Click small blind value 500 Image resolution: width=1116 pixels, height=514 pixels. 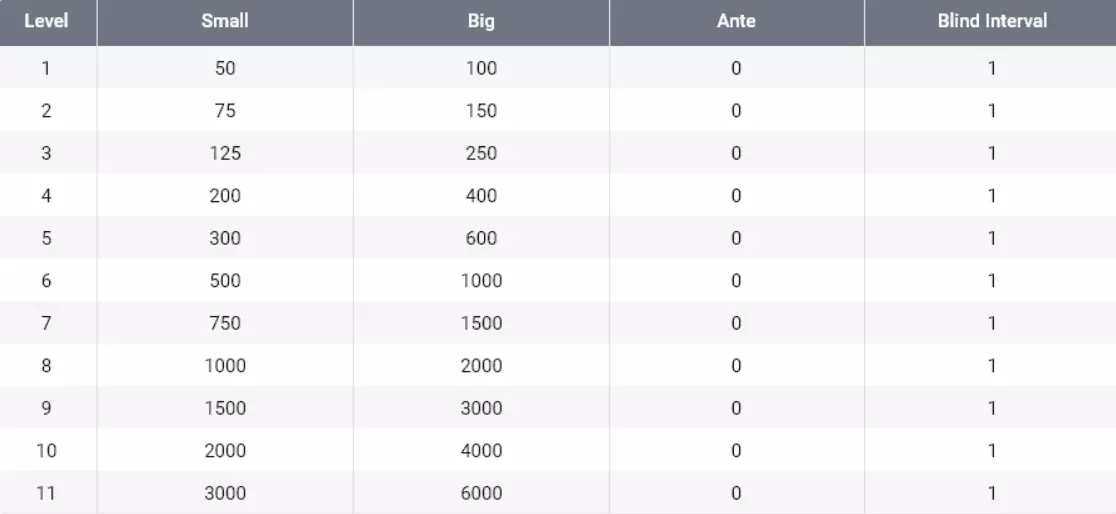click(x=225, y=281)
